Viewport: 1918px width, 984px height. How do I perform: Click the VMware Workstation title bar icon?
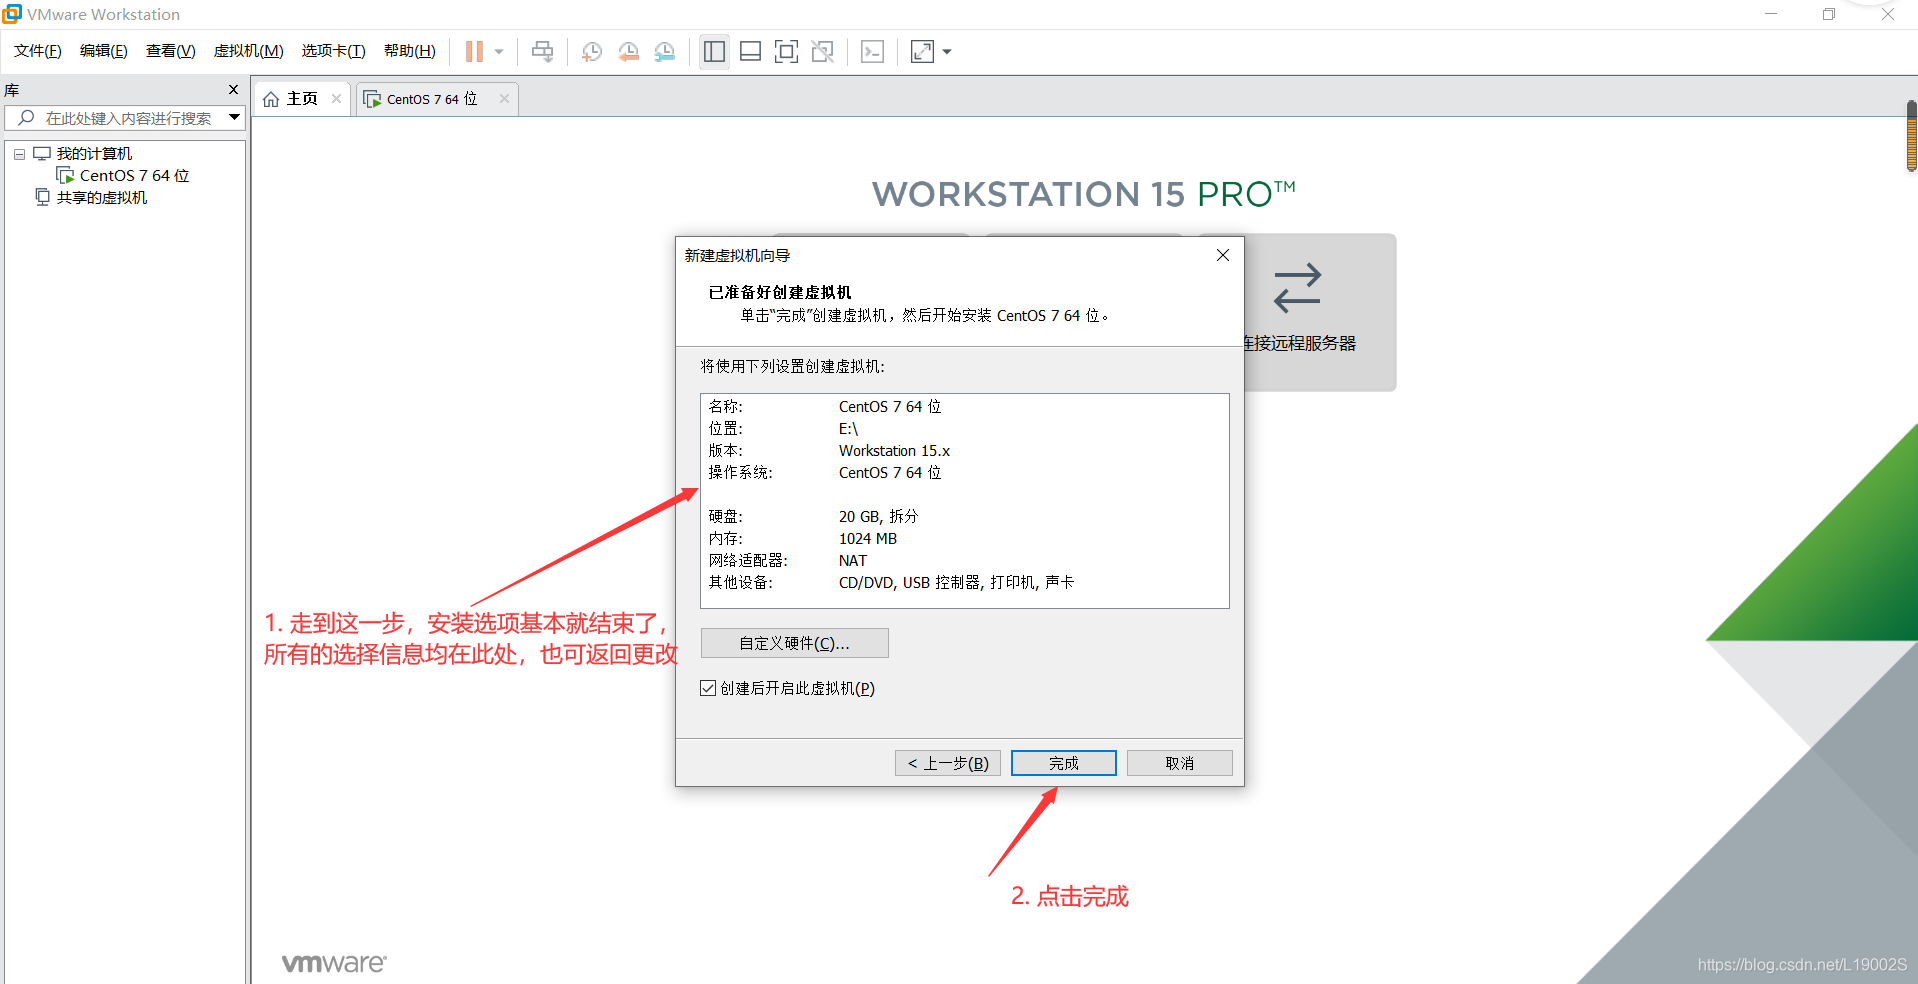(12, 14)
